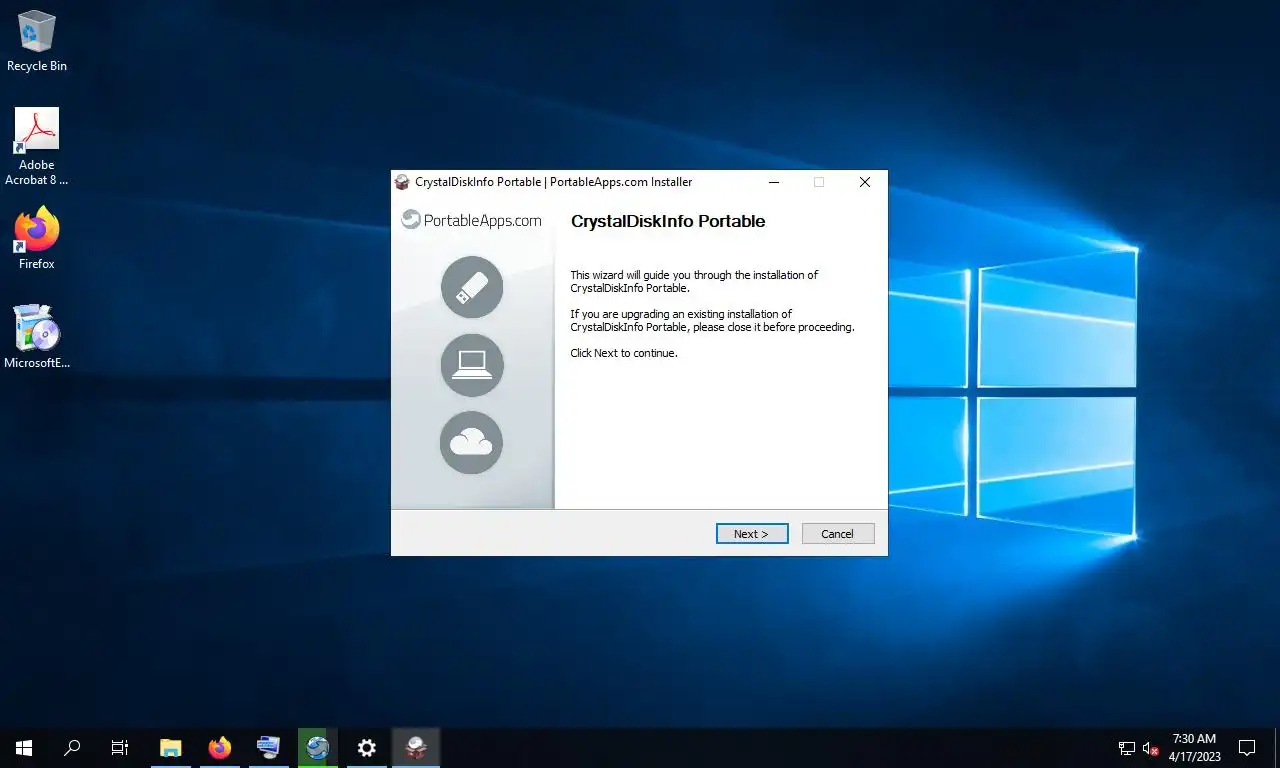Viewport: 1280px width, 768px height.
Task: Open taskbar search
Action: tap(72, 747)
